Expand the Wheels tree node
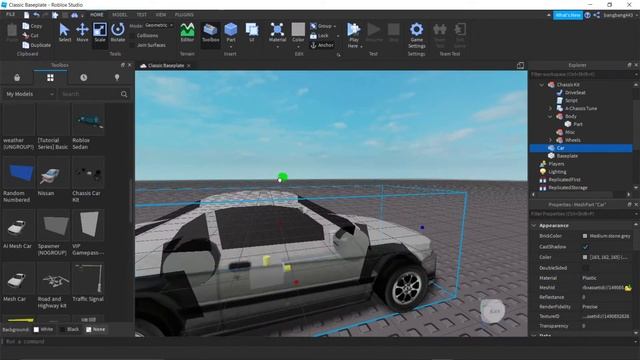Viewport: 640px width, 360px height. tap(550, 140)
